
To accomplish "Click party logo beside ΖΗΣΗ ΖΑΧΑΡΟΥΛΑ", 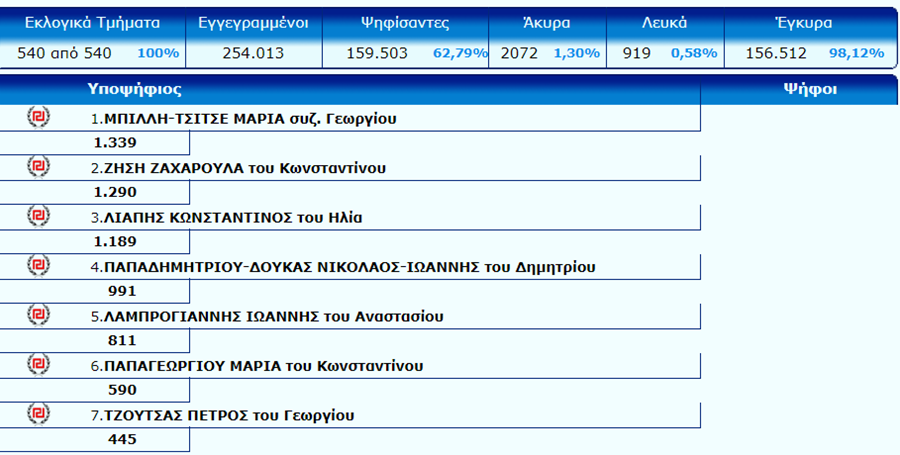I will point(38,167).
